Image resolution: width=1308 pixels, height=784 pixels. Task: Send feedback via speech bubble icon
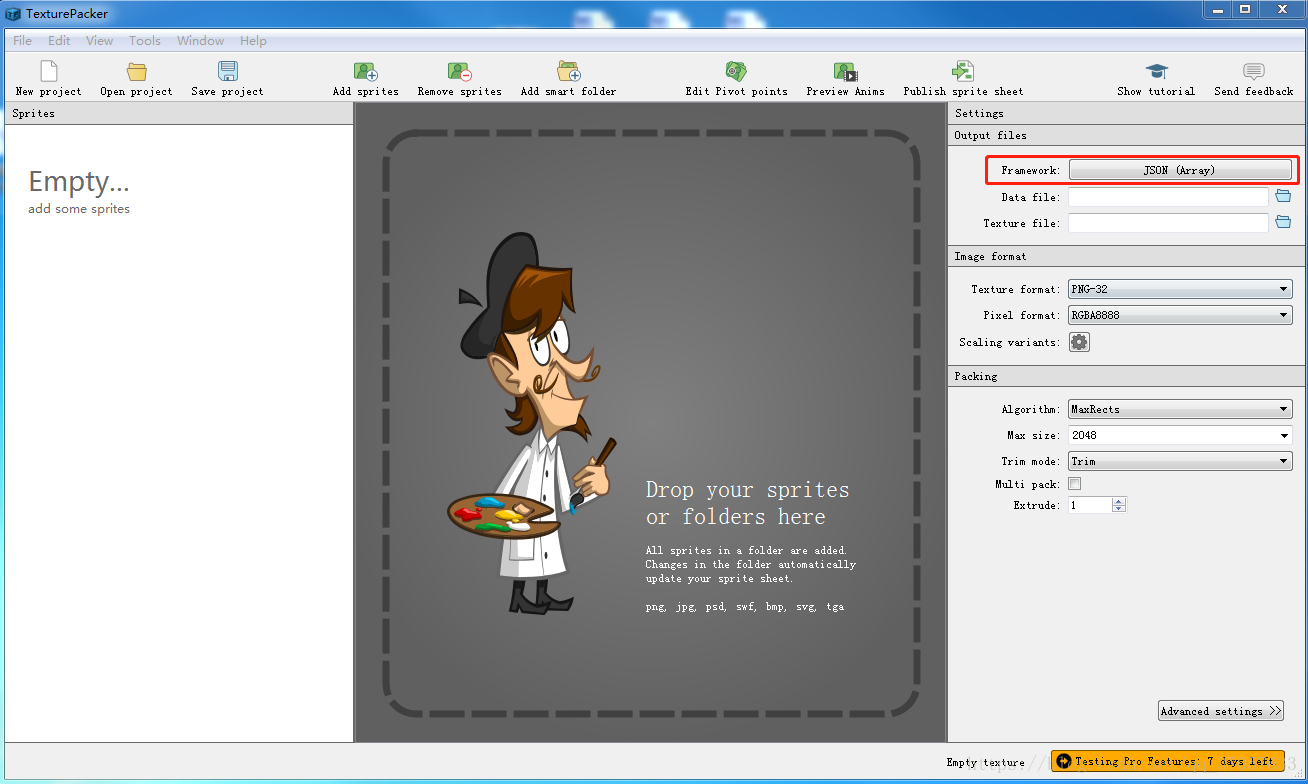(1253, 72)
